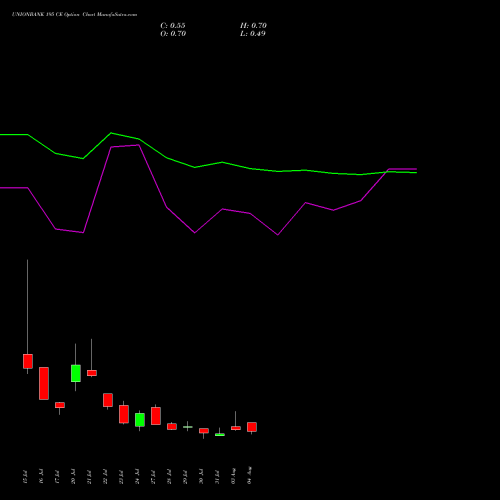Click the '22 Jul' date label
The image size is (500, 500).
click(x=105, y=477)
